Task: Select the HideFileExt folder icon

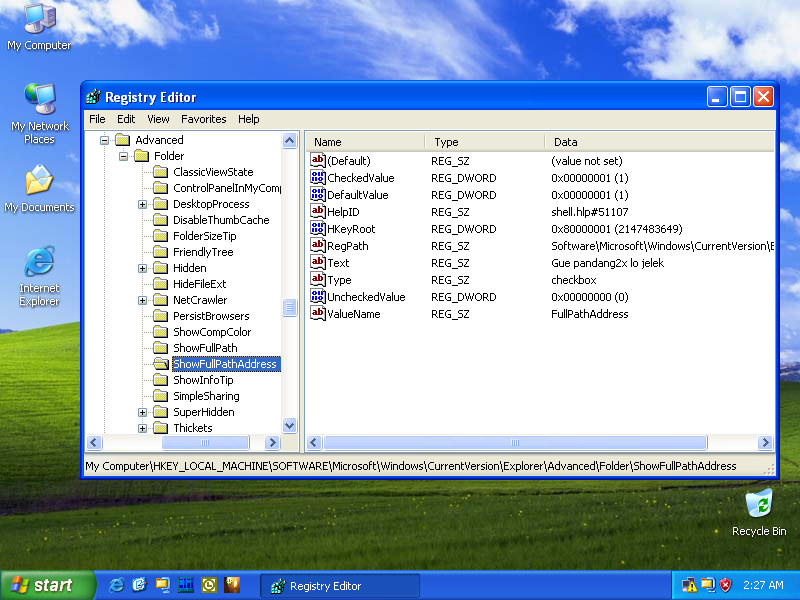Action: (x=161, y=284)
